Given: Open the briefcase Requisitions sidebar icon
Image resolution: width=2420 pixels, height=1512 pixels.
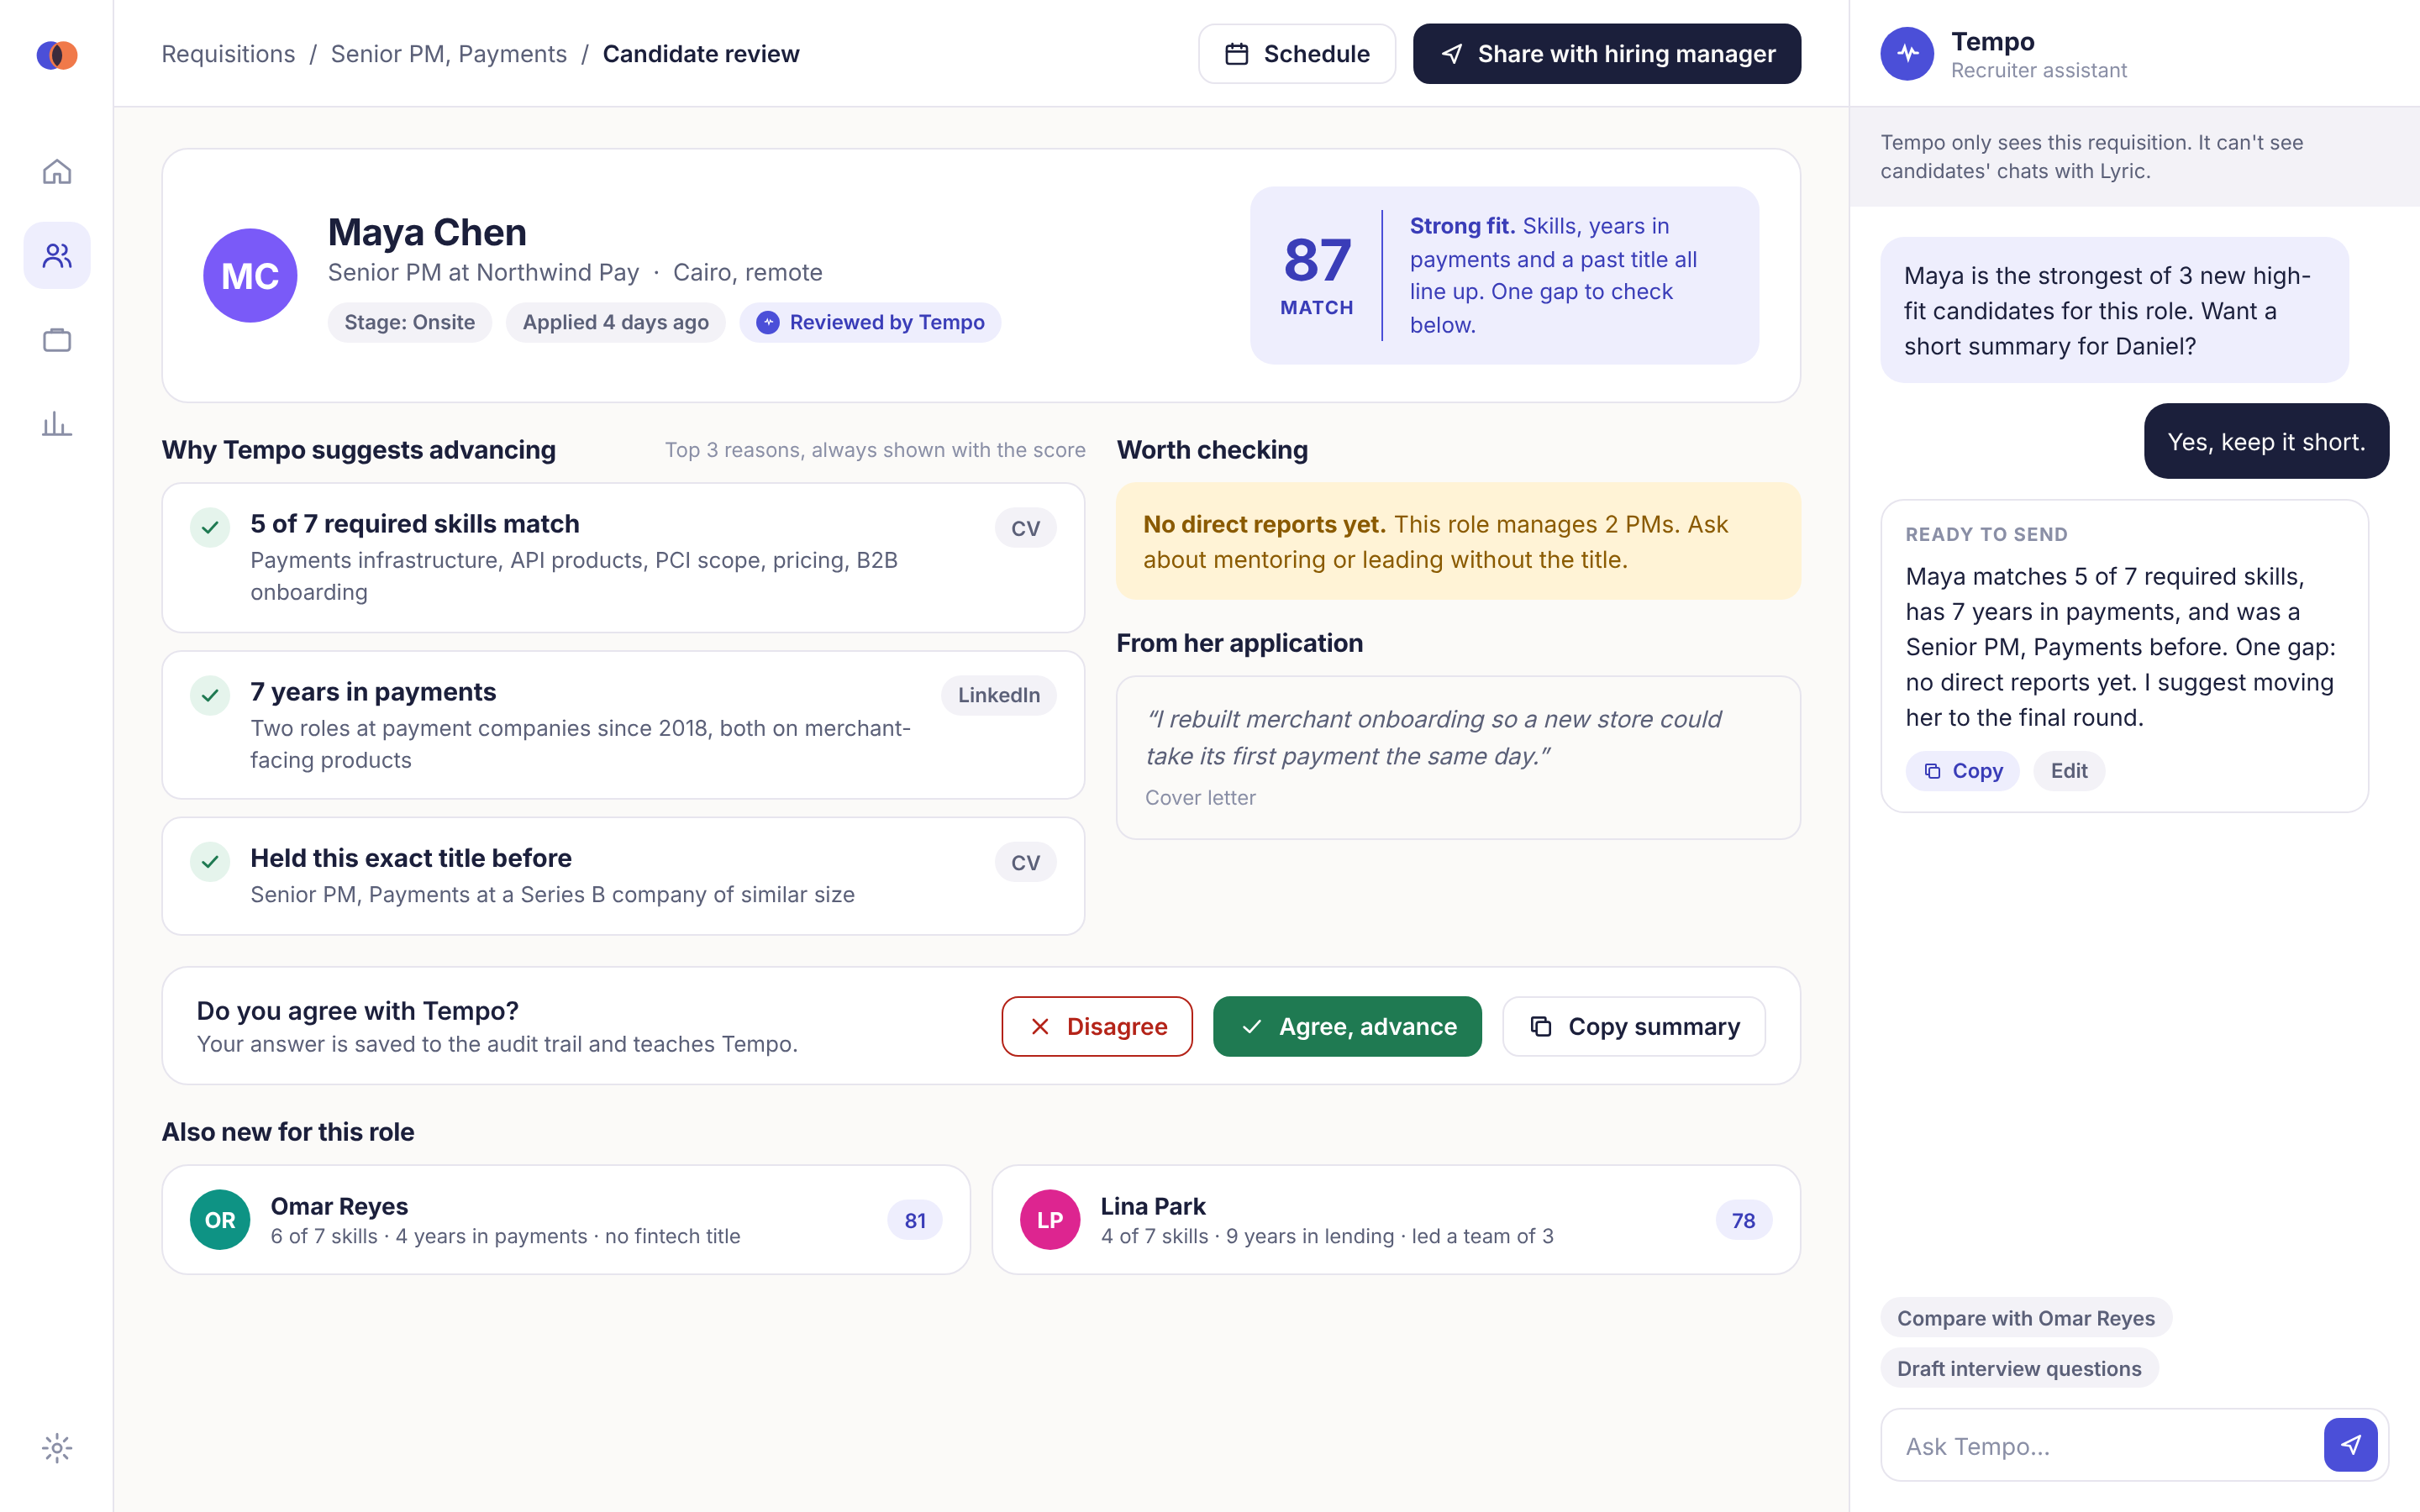Looking at the screenshot, I should click(x=57, y=340).
